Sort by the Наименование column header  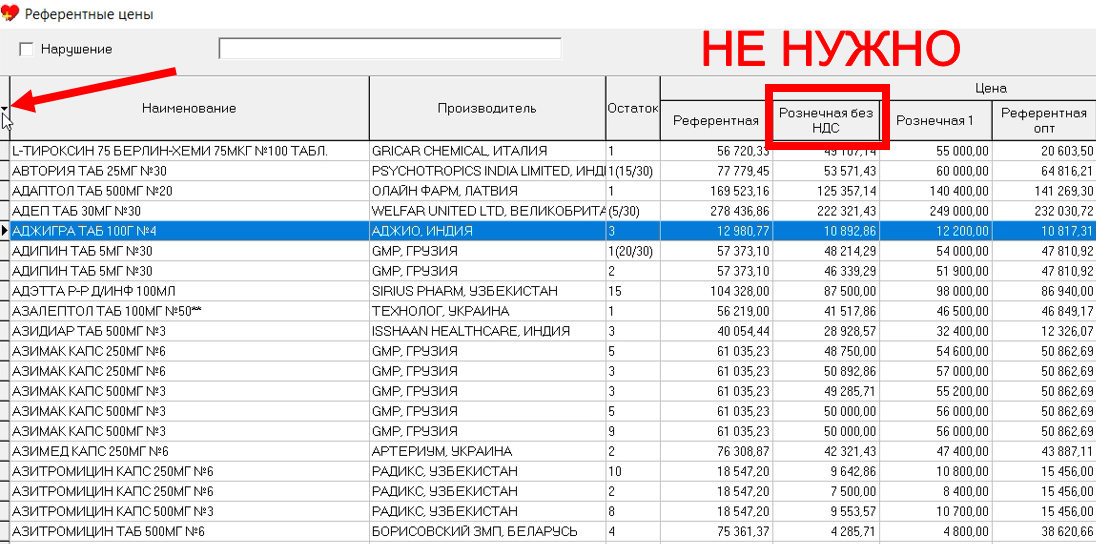[x=189, y=108]
